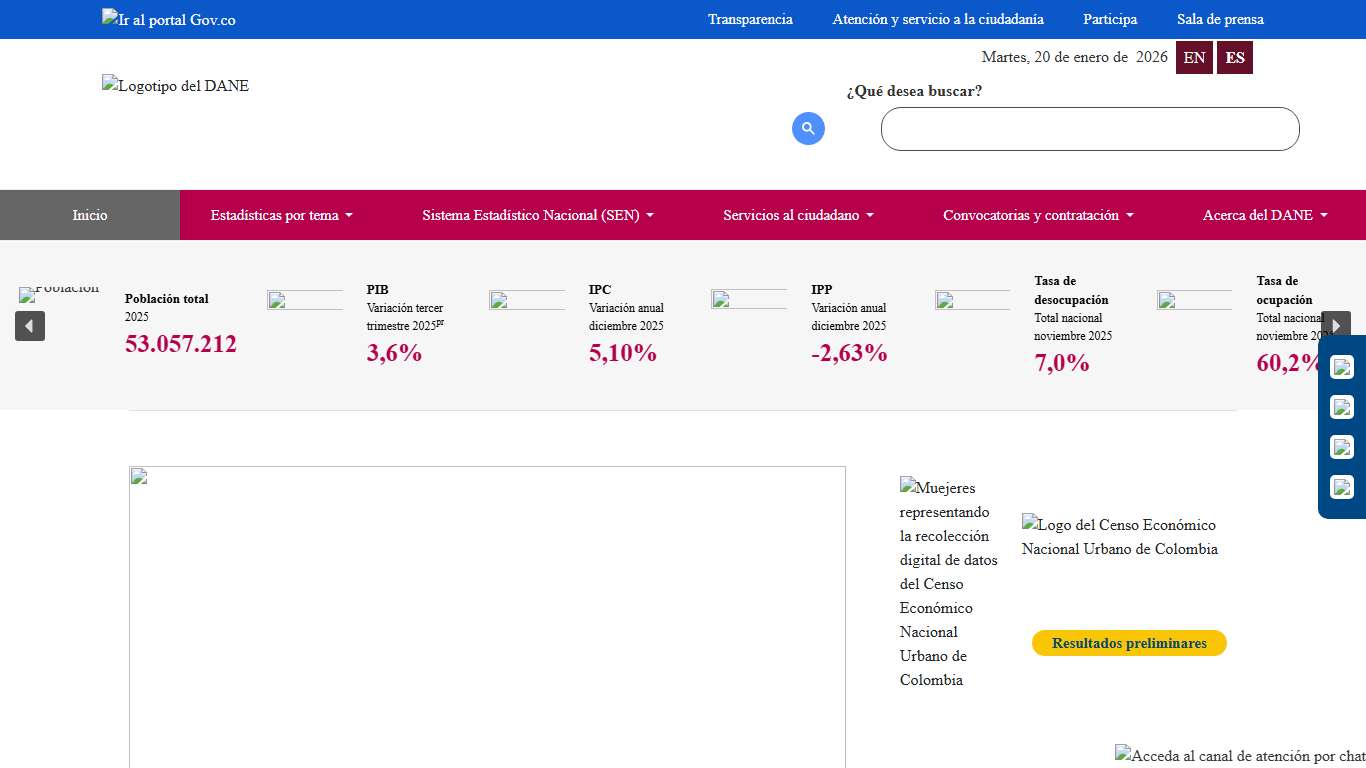Switch site language to English (EN)
1366x768 pixels.
(x=1194, y=58)
